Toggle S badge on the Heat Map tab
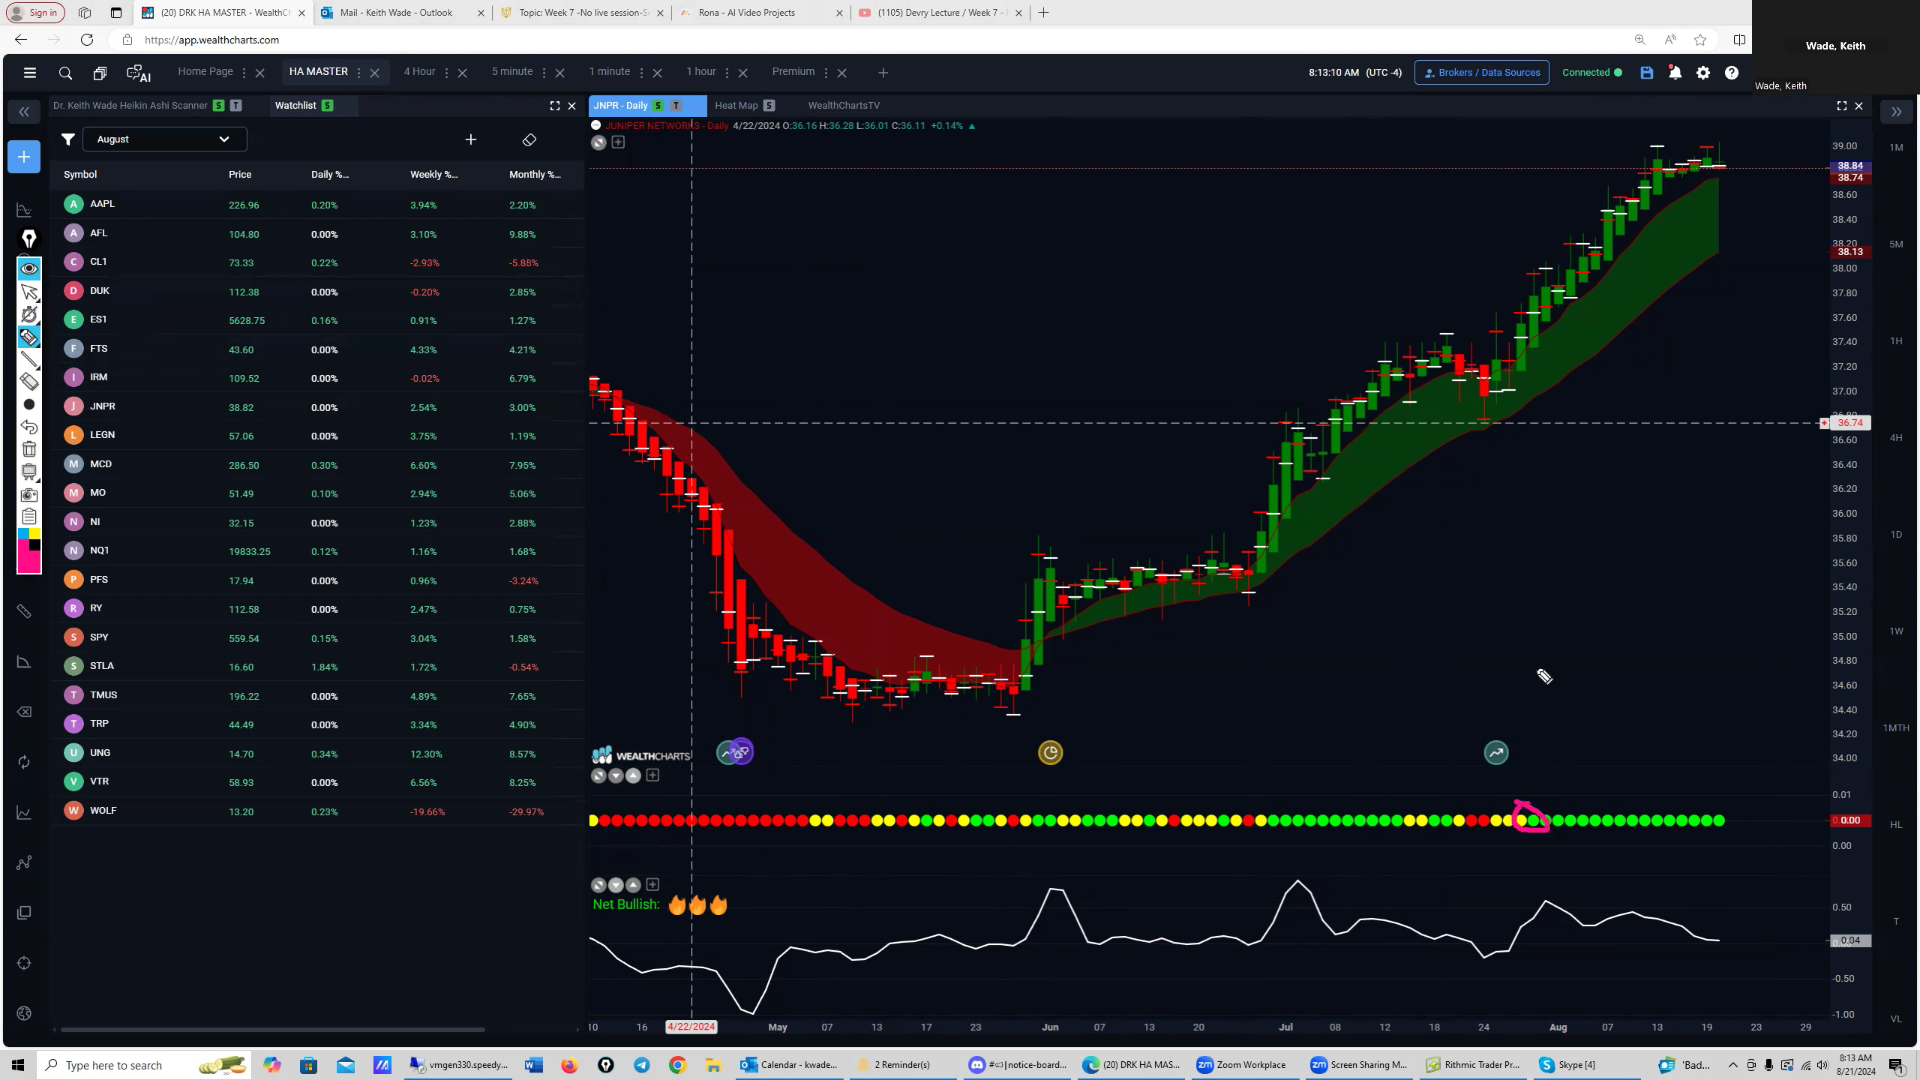 [769, 106]
